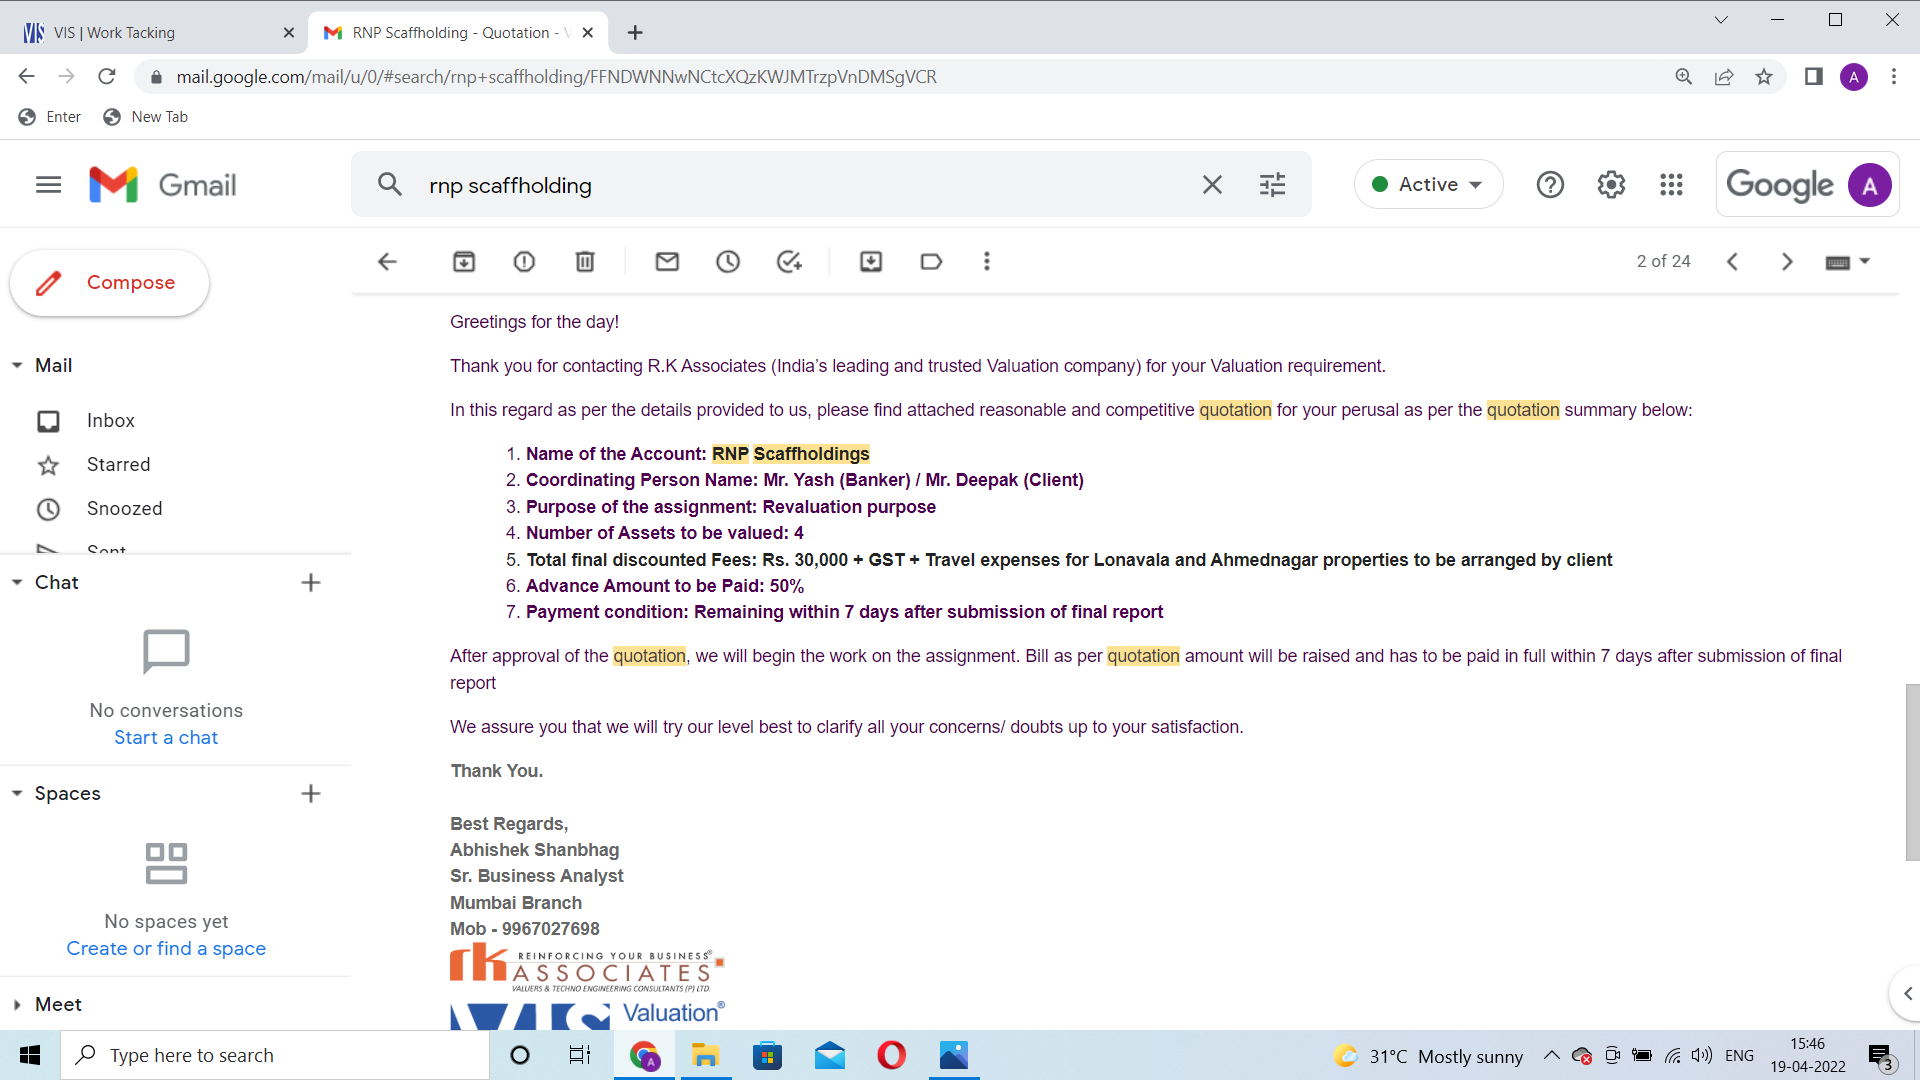1920x1080 pixels.
Task: Click the Windows taskbar search box
Action: [275, 1056]
